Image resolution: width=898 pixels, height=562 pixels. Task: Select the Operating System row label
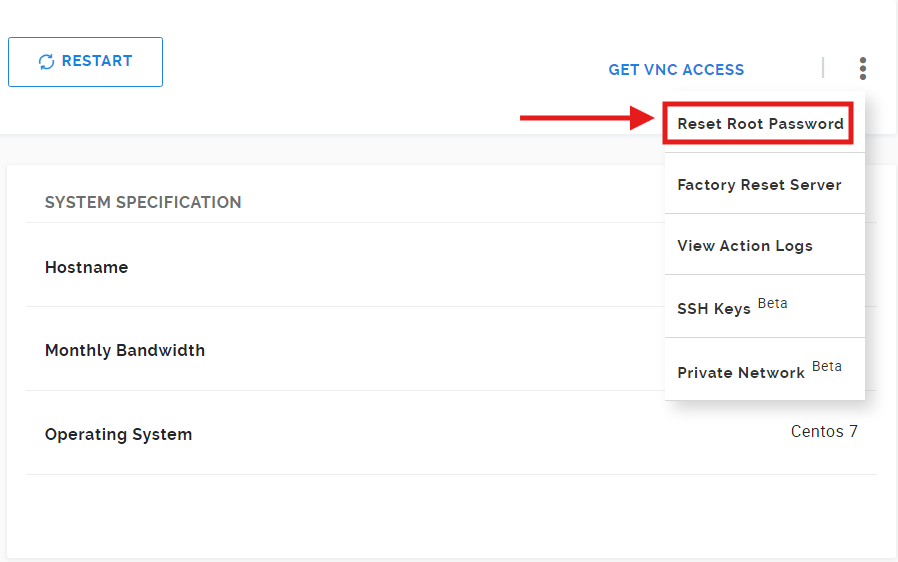click(119, 434)
